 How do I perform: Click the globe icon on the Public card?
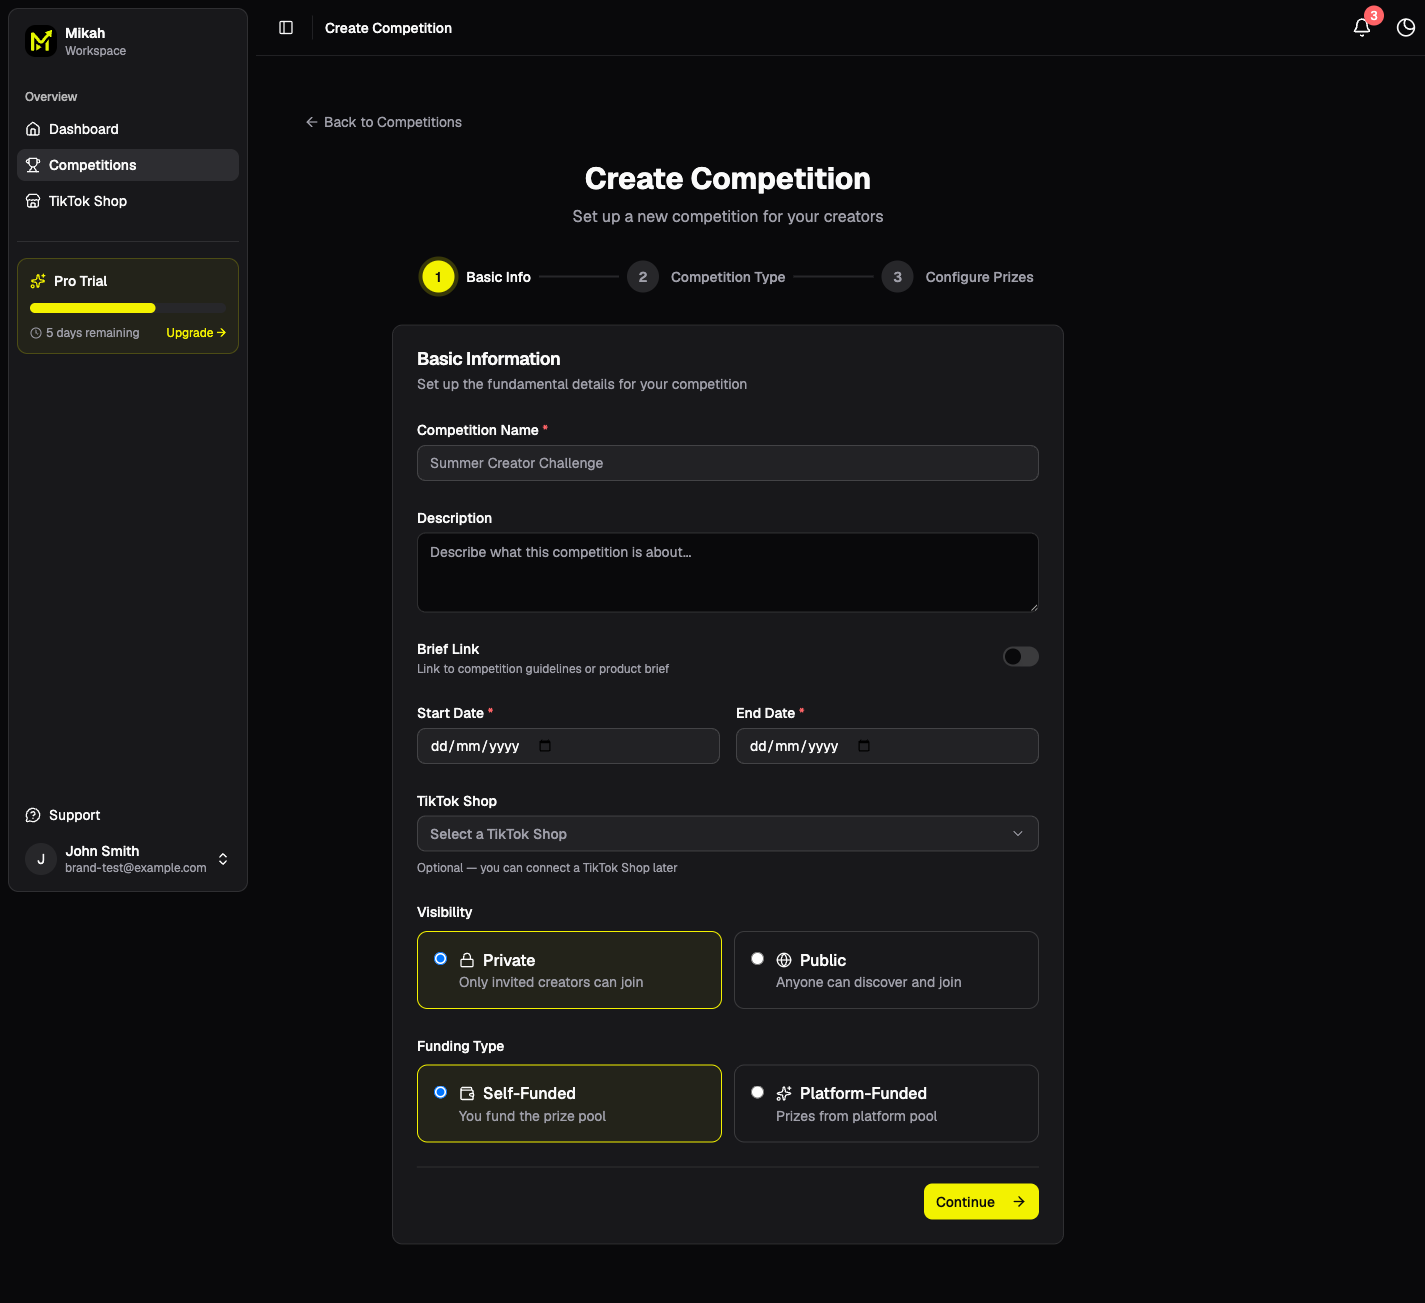click(784, 960)
